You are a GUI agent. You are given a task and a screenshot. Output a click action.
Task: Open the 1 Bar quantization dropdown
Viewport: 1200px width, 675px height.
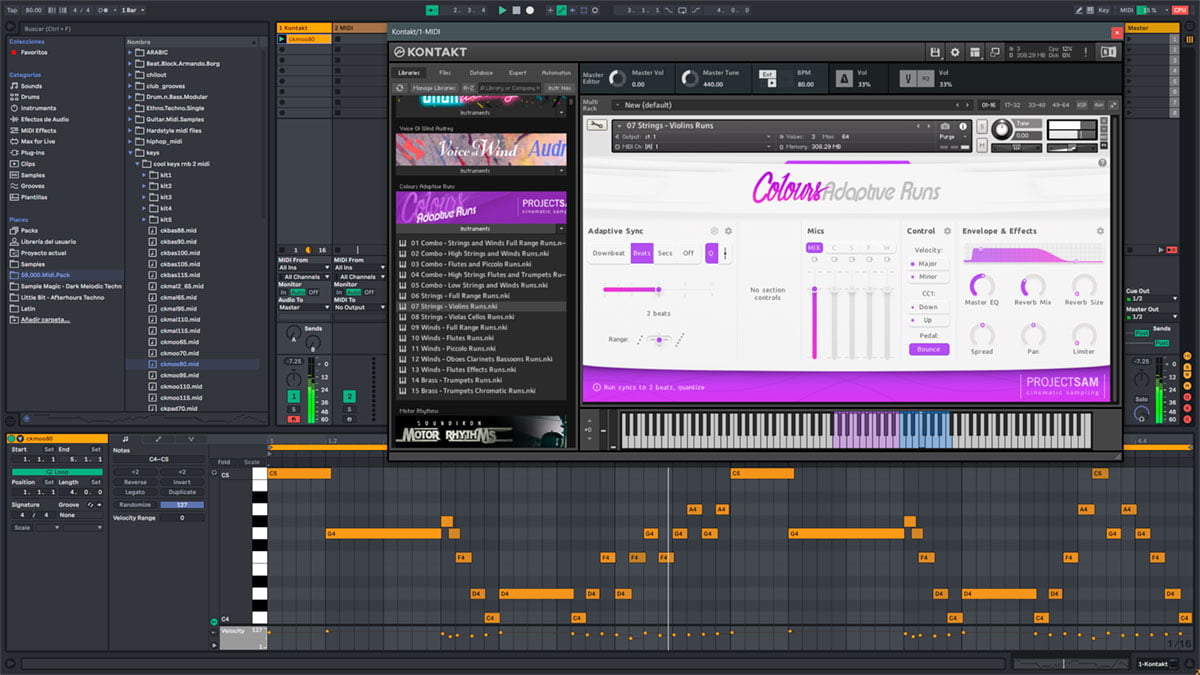pos(131,10)
